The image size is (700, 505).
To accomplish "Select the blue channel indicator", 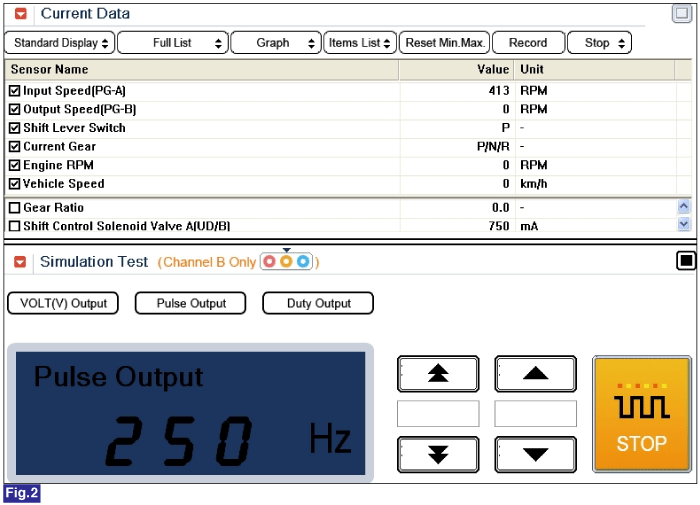I will coord(303,262).
